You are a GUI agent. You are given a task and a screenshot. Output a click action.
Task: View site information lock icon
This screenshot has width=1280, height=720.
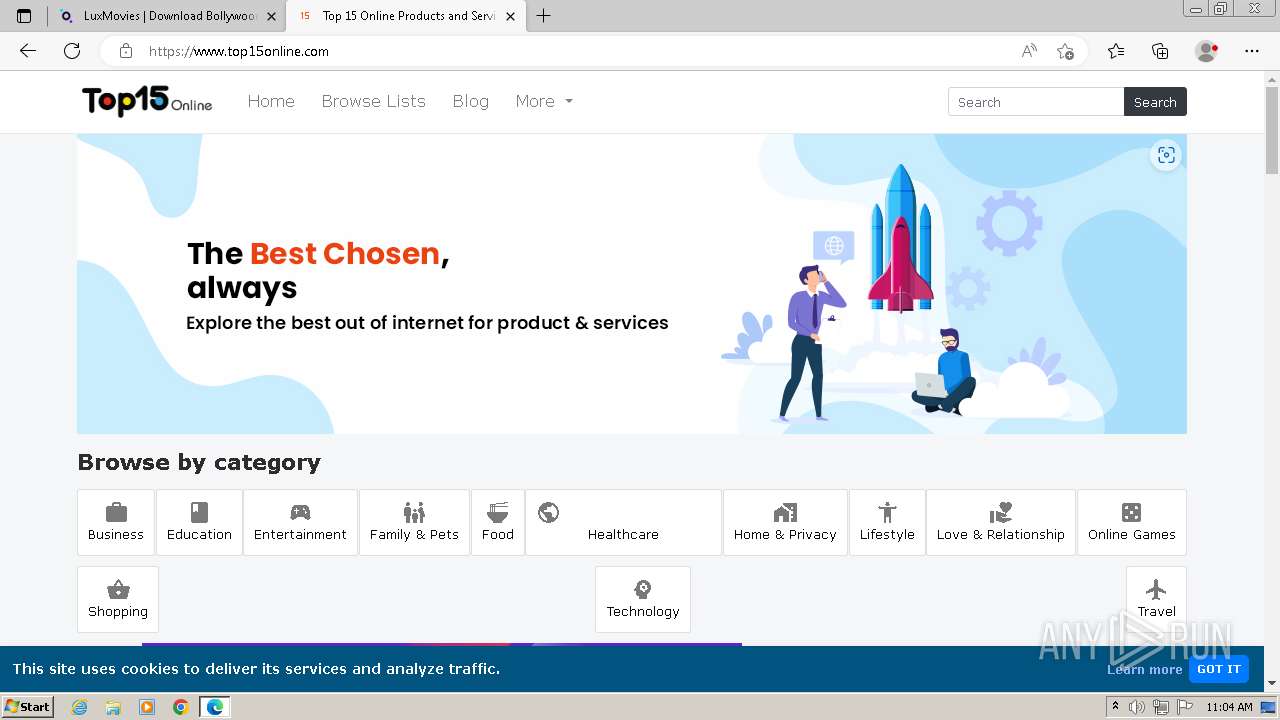[x=126, y=51]
